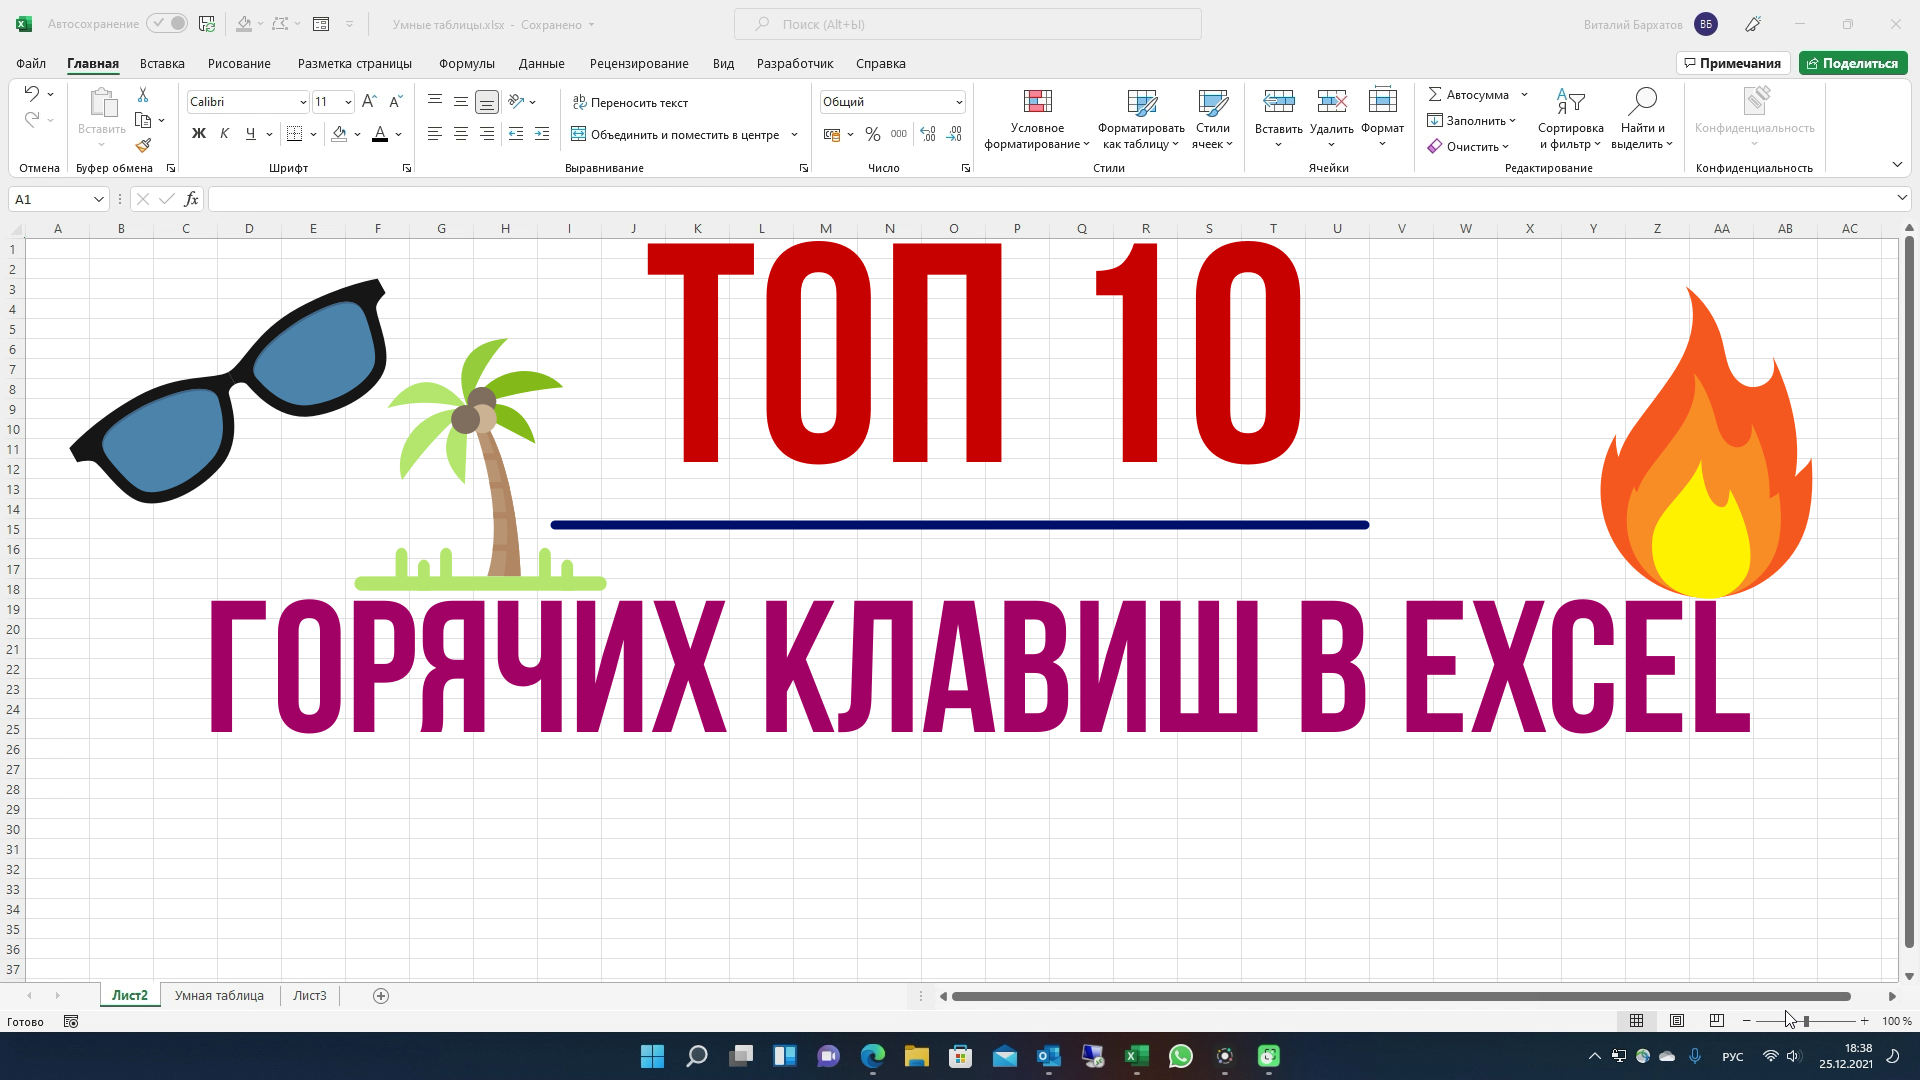Screen dimensions: 1920x1080
Task: Toggle underline Ч formatting
Action: (250, 134)
